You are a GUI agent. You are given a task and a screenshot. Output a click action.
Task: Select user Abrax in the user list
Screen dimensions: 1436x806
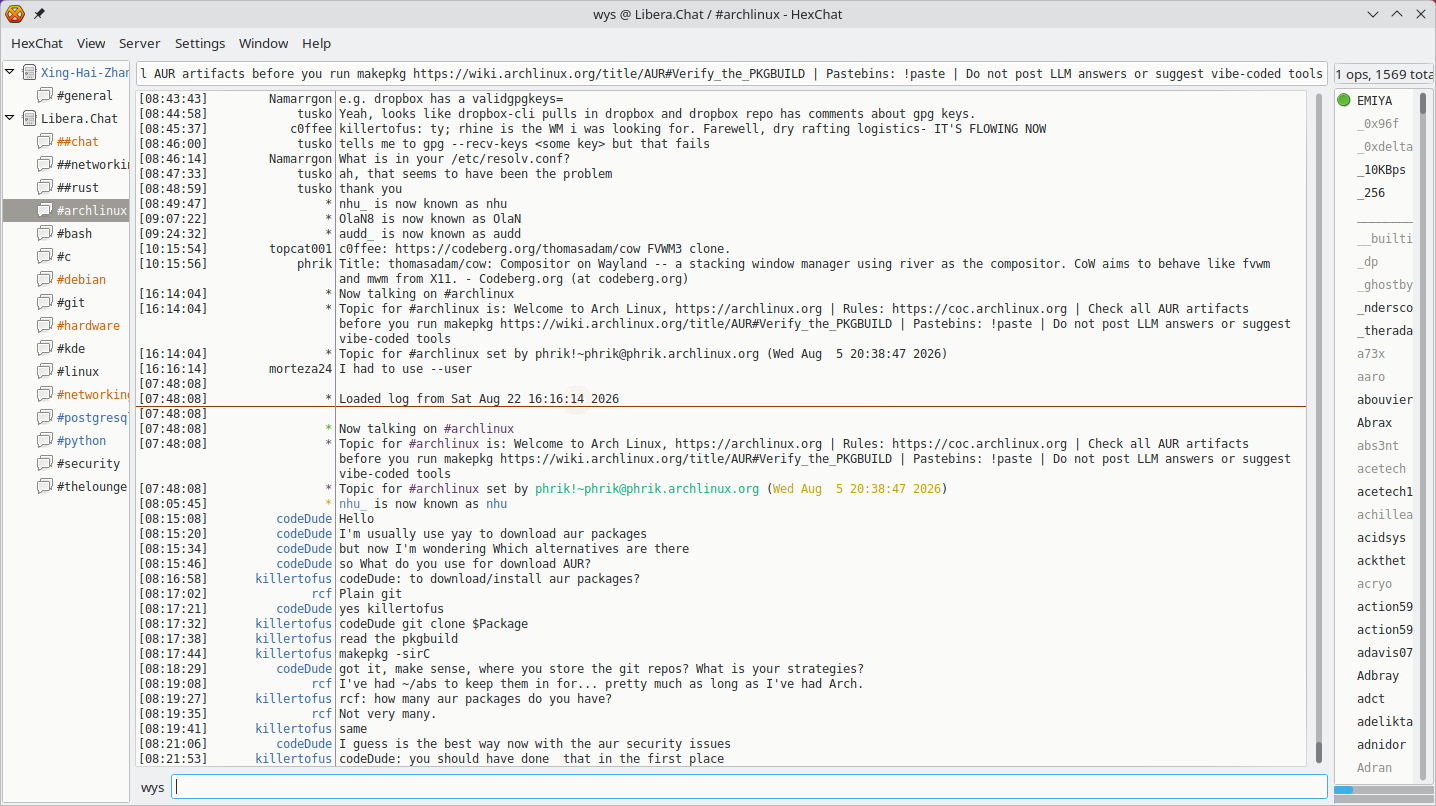click(1374, 423)
